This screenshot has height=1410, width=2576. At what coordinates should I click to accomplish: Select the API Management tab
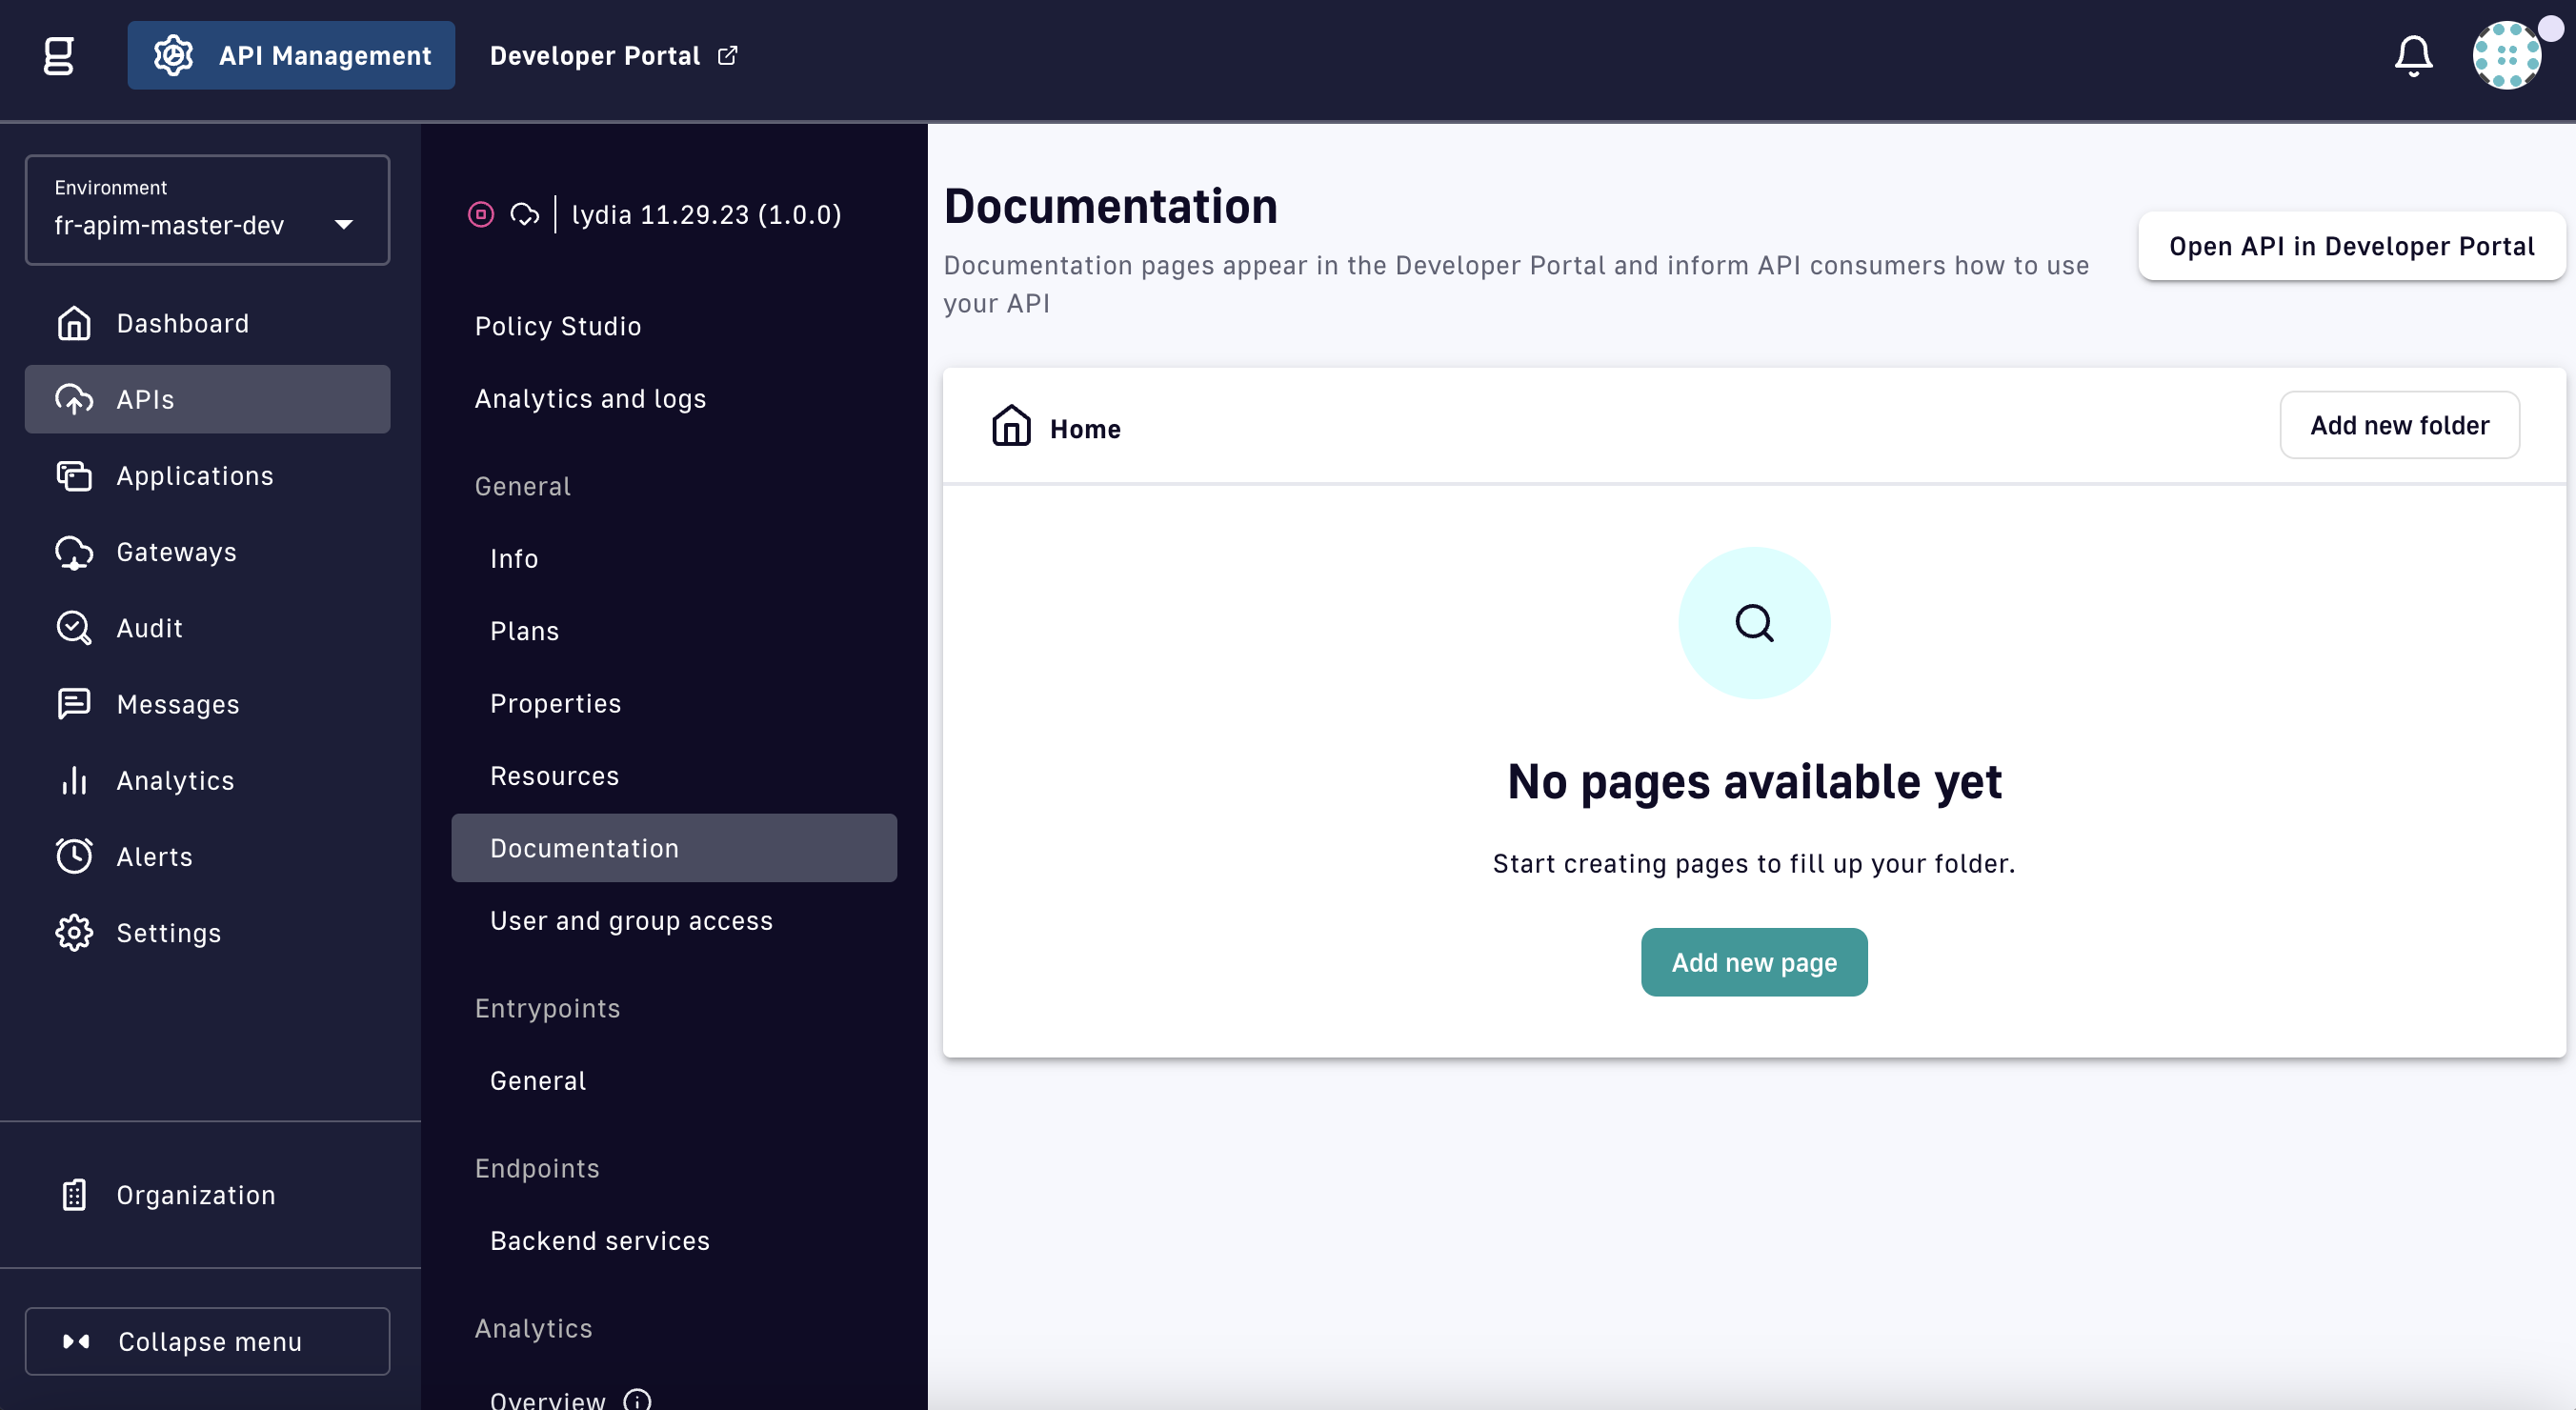[291, 56]
